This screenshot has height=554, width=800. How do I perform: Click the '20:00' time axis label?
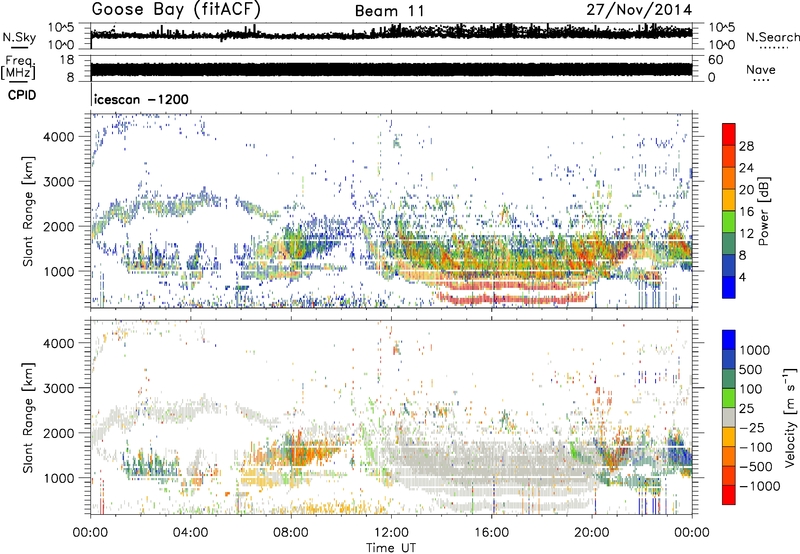pyautogui.click(x=591, y=533)
